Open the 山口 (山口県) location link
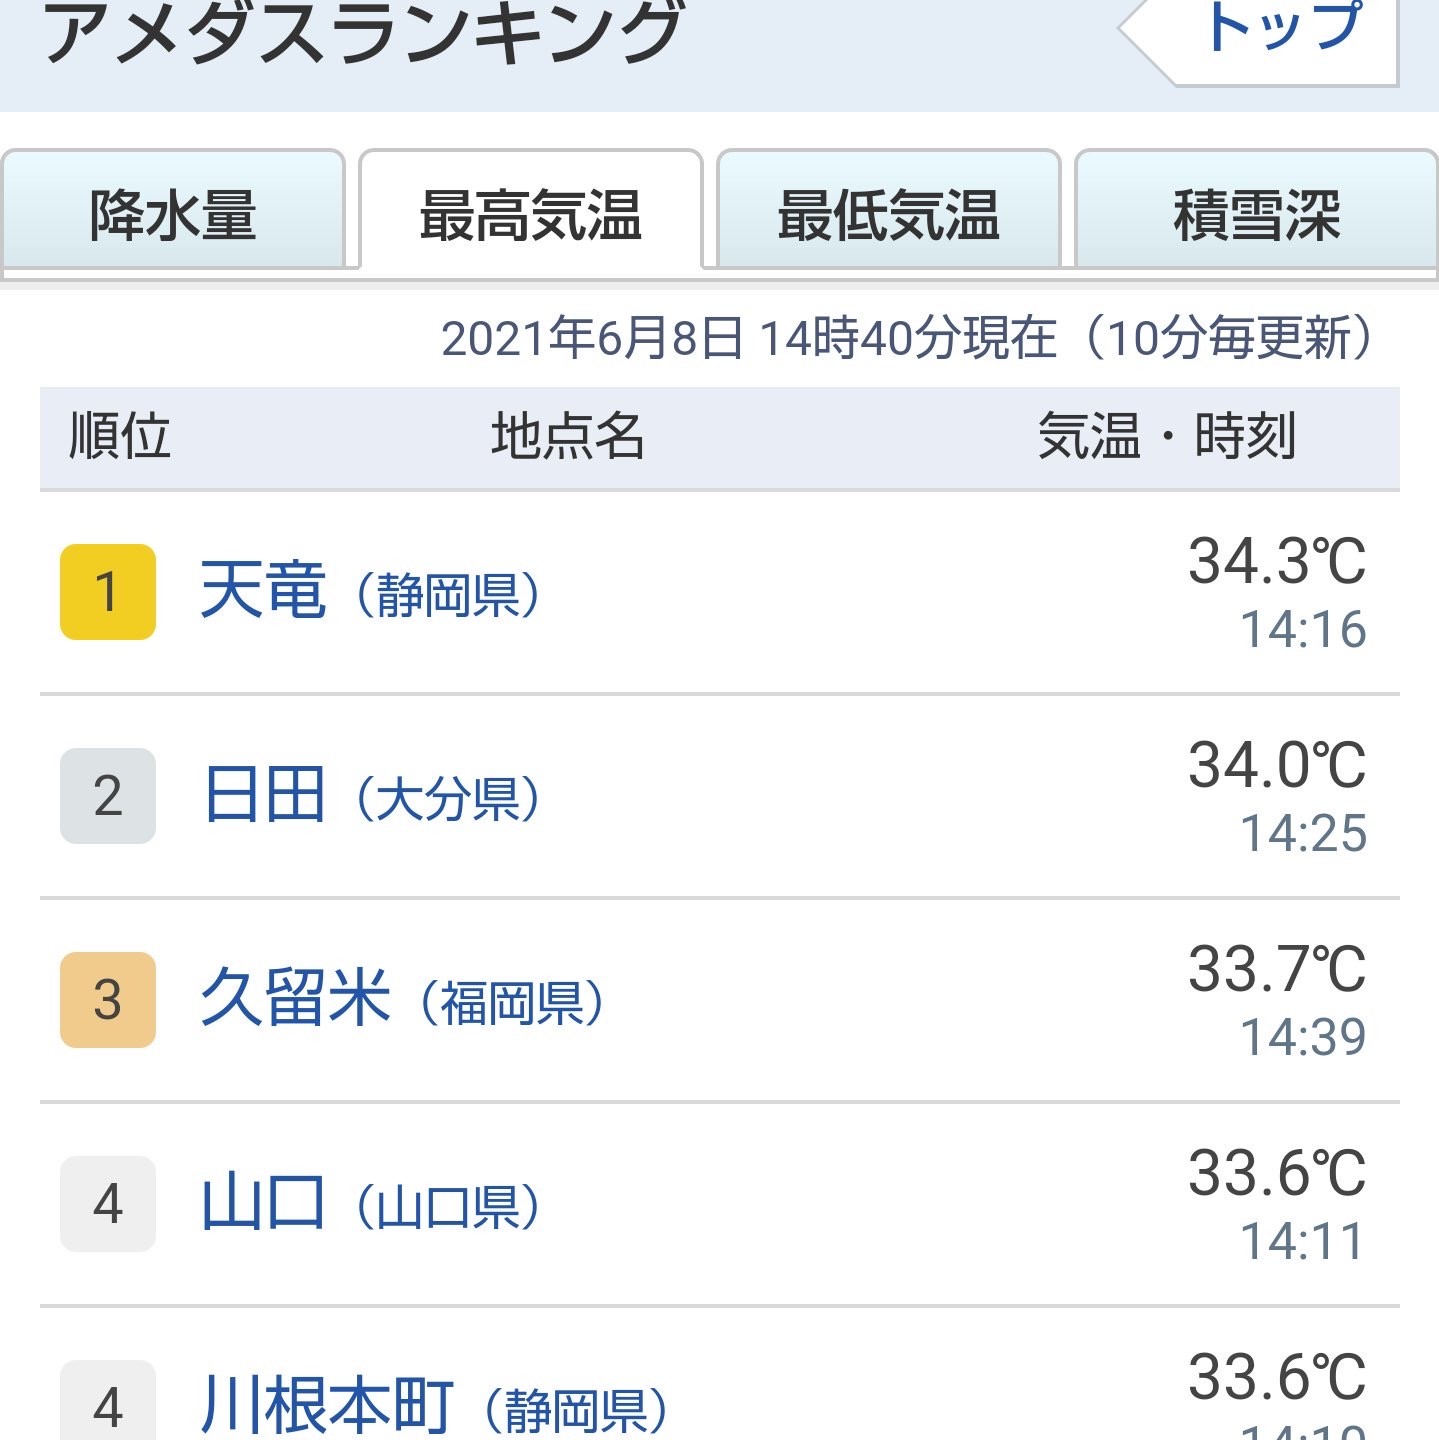1439x1440 pixels. tap(369, 1204)
